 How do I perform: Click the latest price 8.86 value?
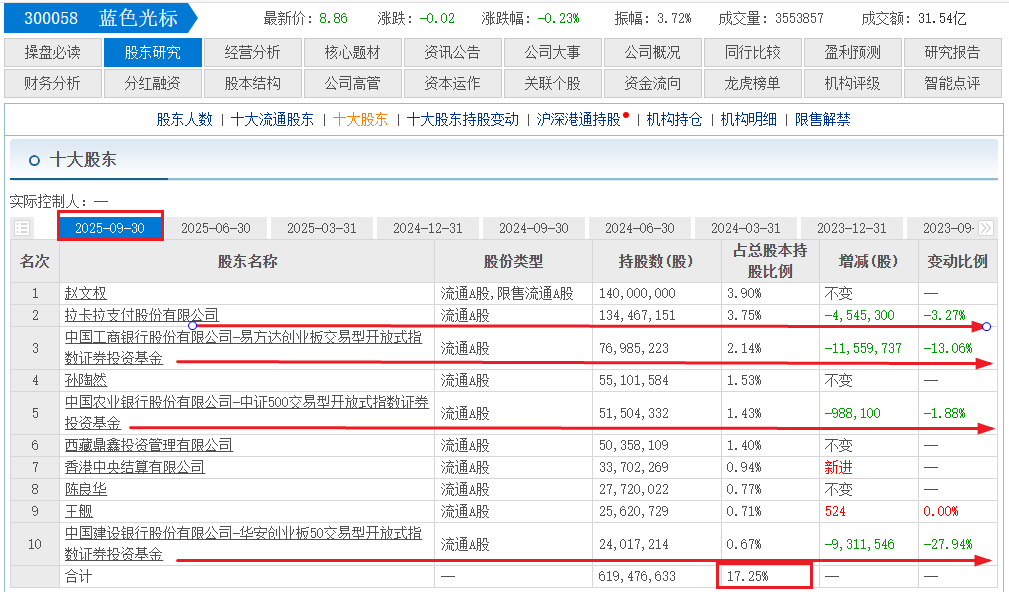[x=333, y=19]
